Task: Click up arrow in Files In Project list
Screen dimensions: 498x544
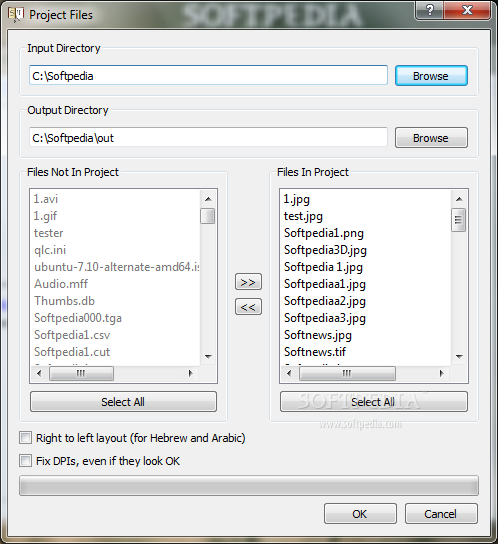Action: coord(459,199)
